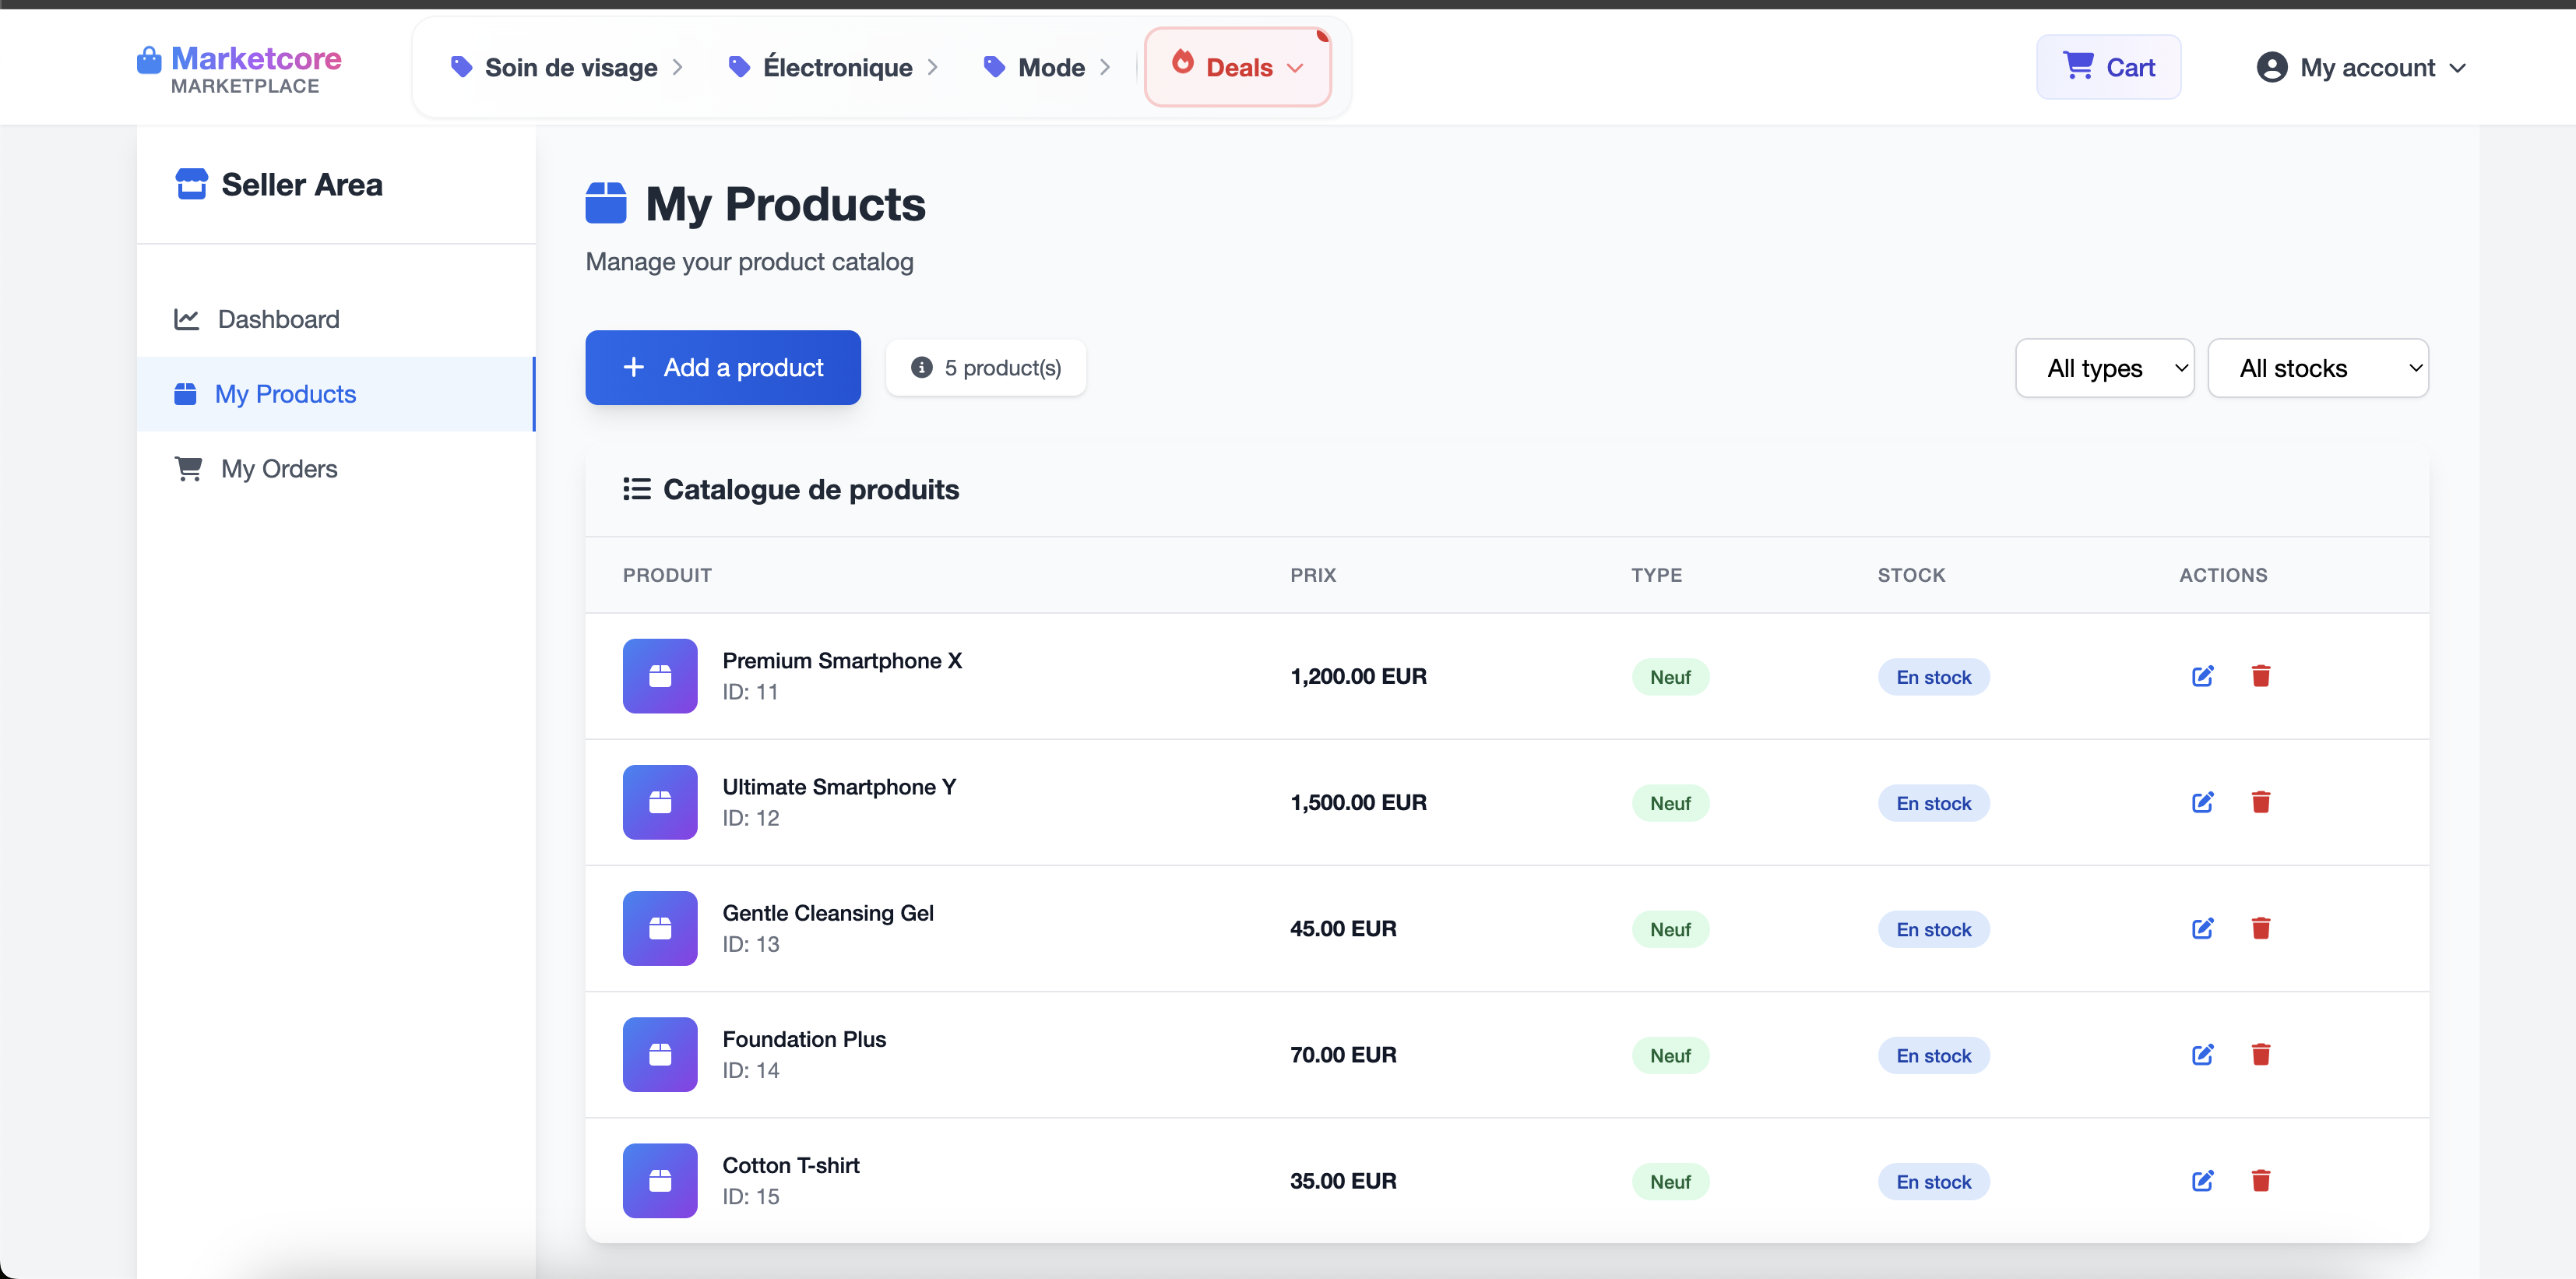
Task: Navigate to the Soin de visage category
Action: pyautogui.click(x=570, y=67)
